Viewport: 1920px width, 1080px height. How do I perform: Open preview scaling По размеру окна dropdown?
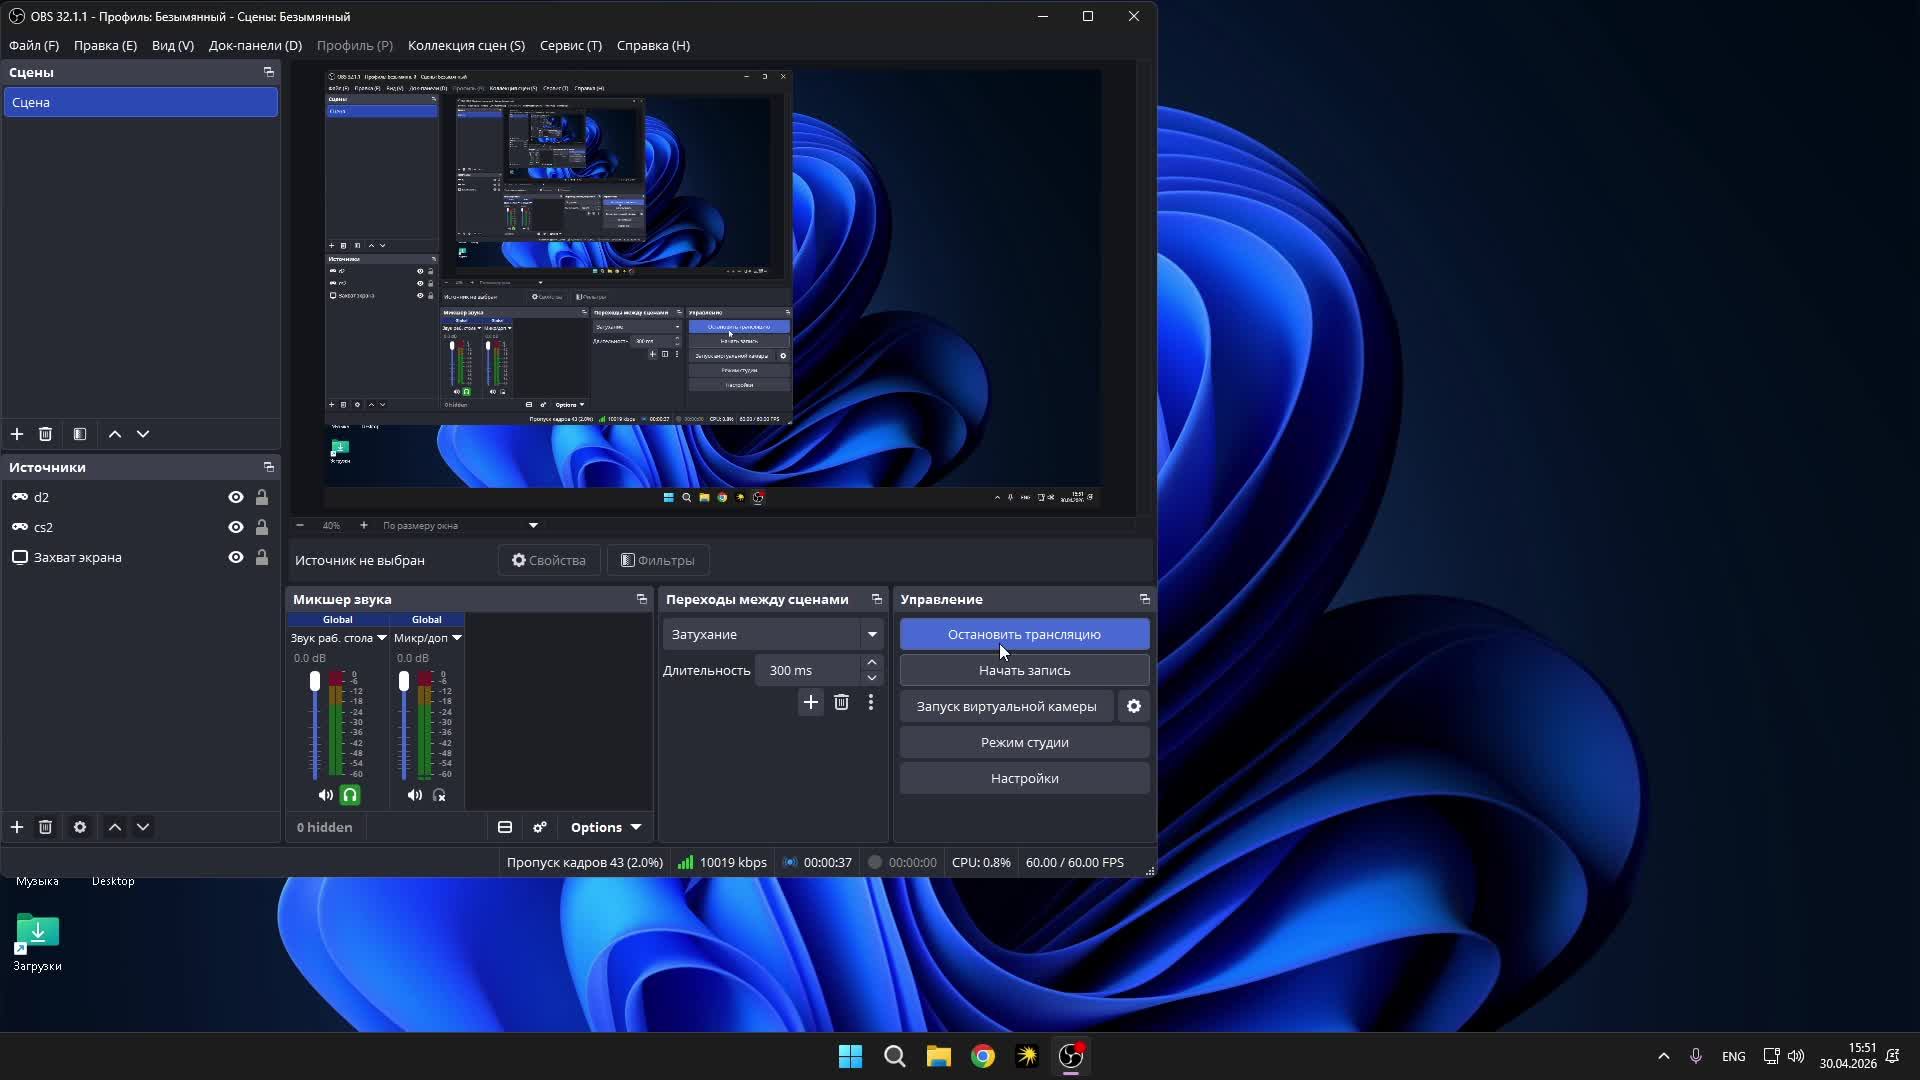(460, 525)
